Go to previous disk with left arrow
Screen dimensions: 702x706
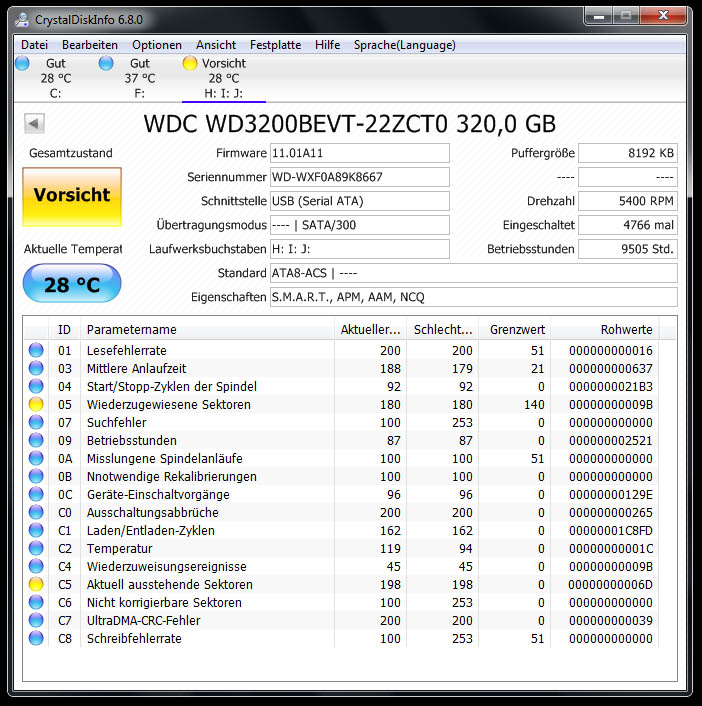tap(34, 123)
